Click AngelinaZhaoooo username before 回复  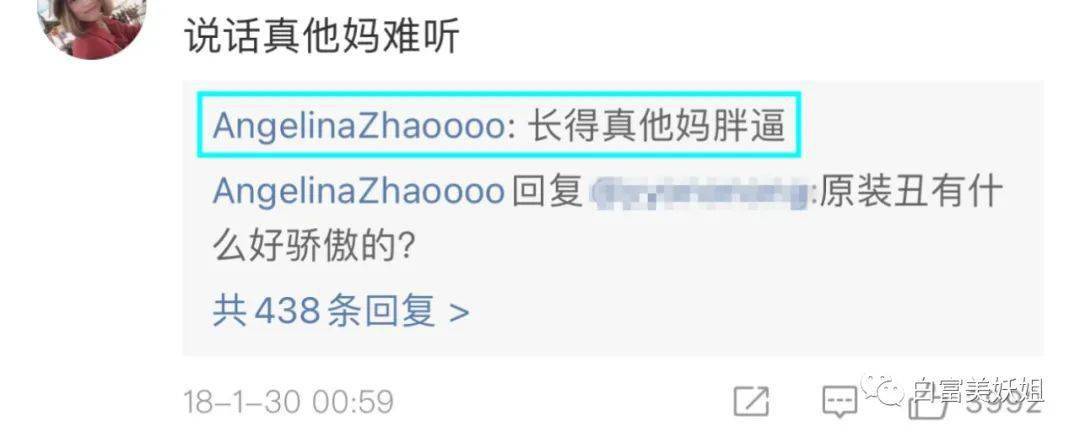[x=358, y=191]
